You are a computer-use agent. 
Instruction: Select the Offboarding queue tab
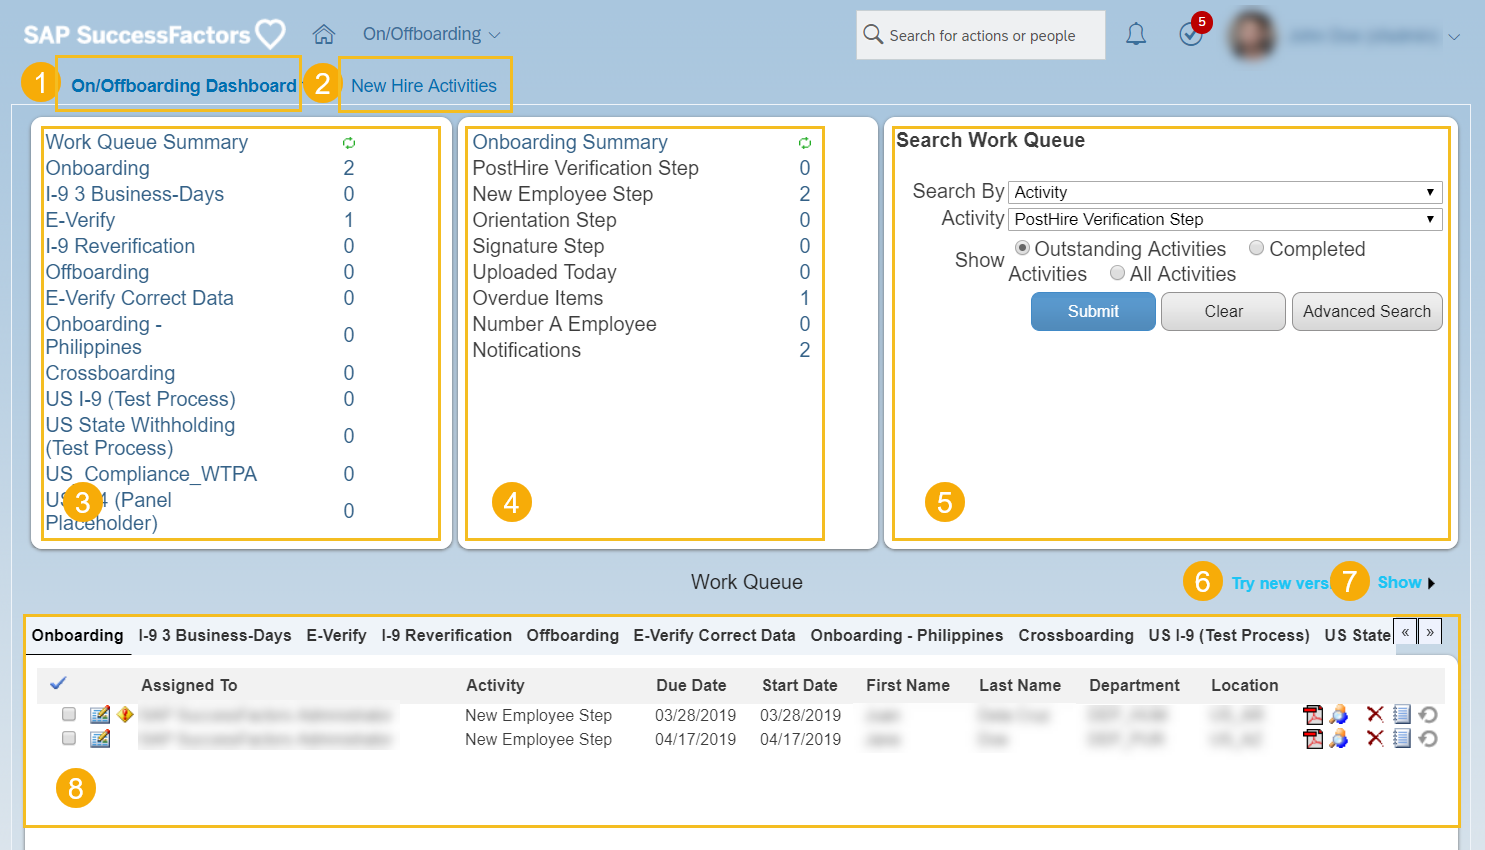(573, 635)
